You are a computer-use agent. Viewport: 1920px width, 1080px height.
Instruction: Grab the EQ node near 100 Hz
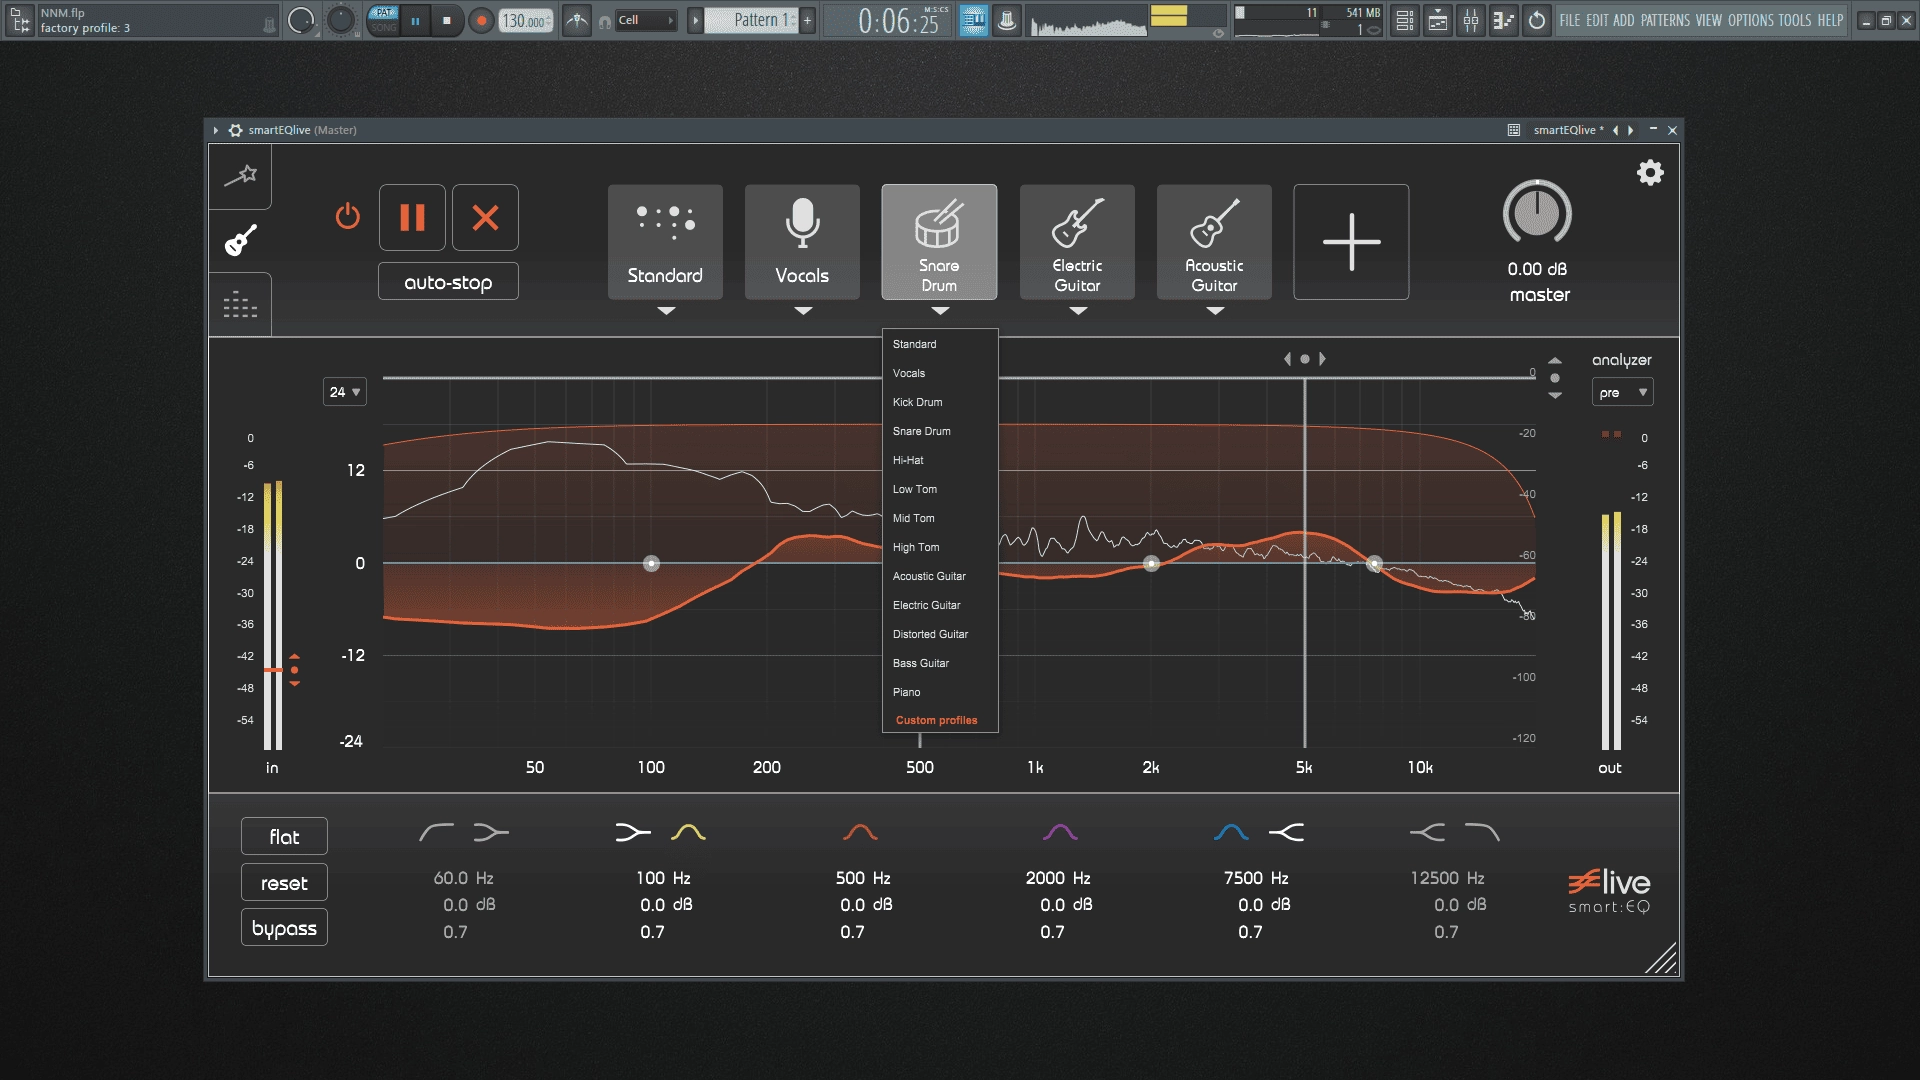tap(651, 564)
